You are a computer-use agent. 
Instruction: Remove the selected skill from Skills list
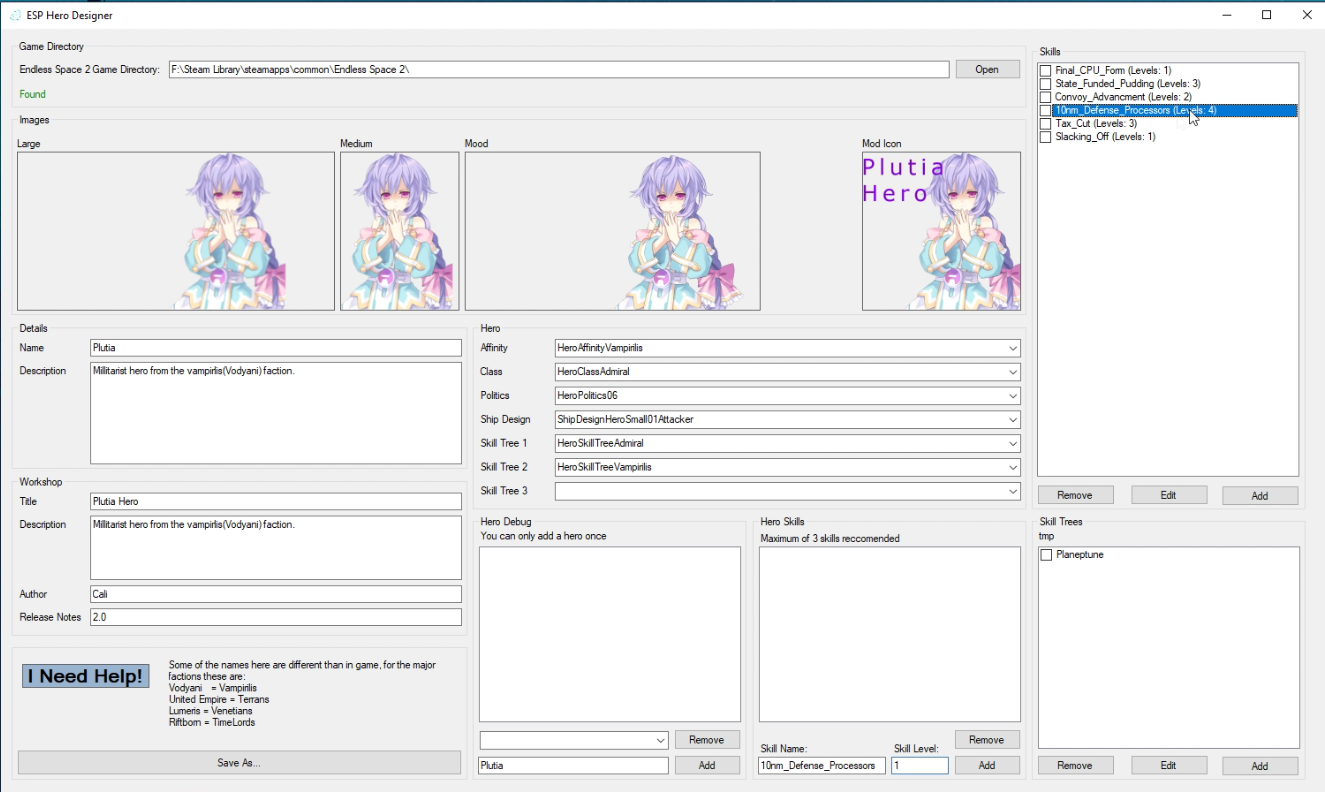tap(1075, 495)
